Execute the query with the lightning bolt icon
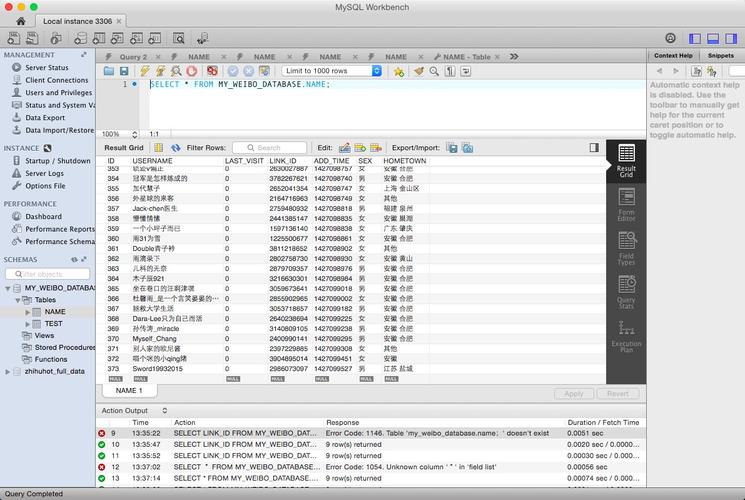The image size is (745, 500). [145, 72]
